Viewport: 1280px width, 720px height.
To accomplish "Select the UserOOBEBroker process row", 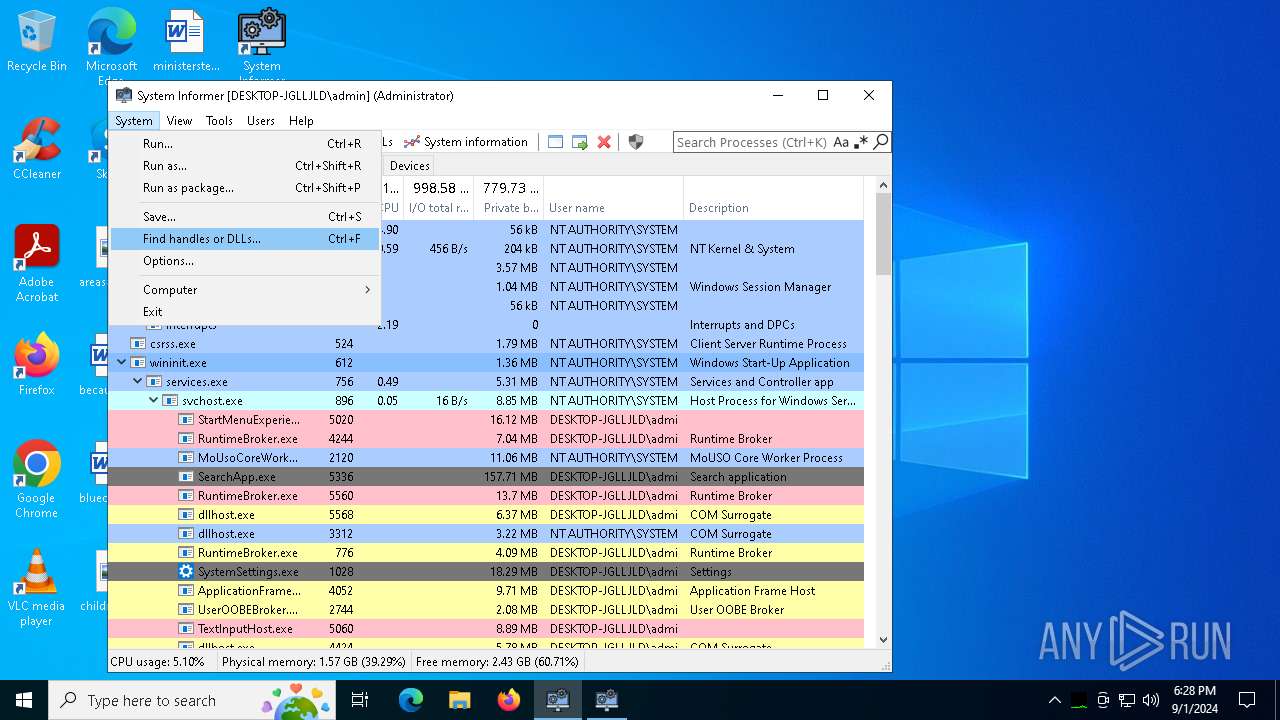I will coord(486,610).
